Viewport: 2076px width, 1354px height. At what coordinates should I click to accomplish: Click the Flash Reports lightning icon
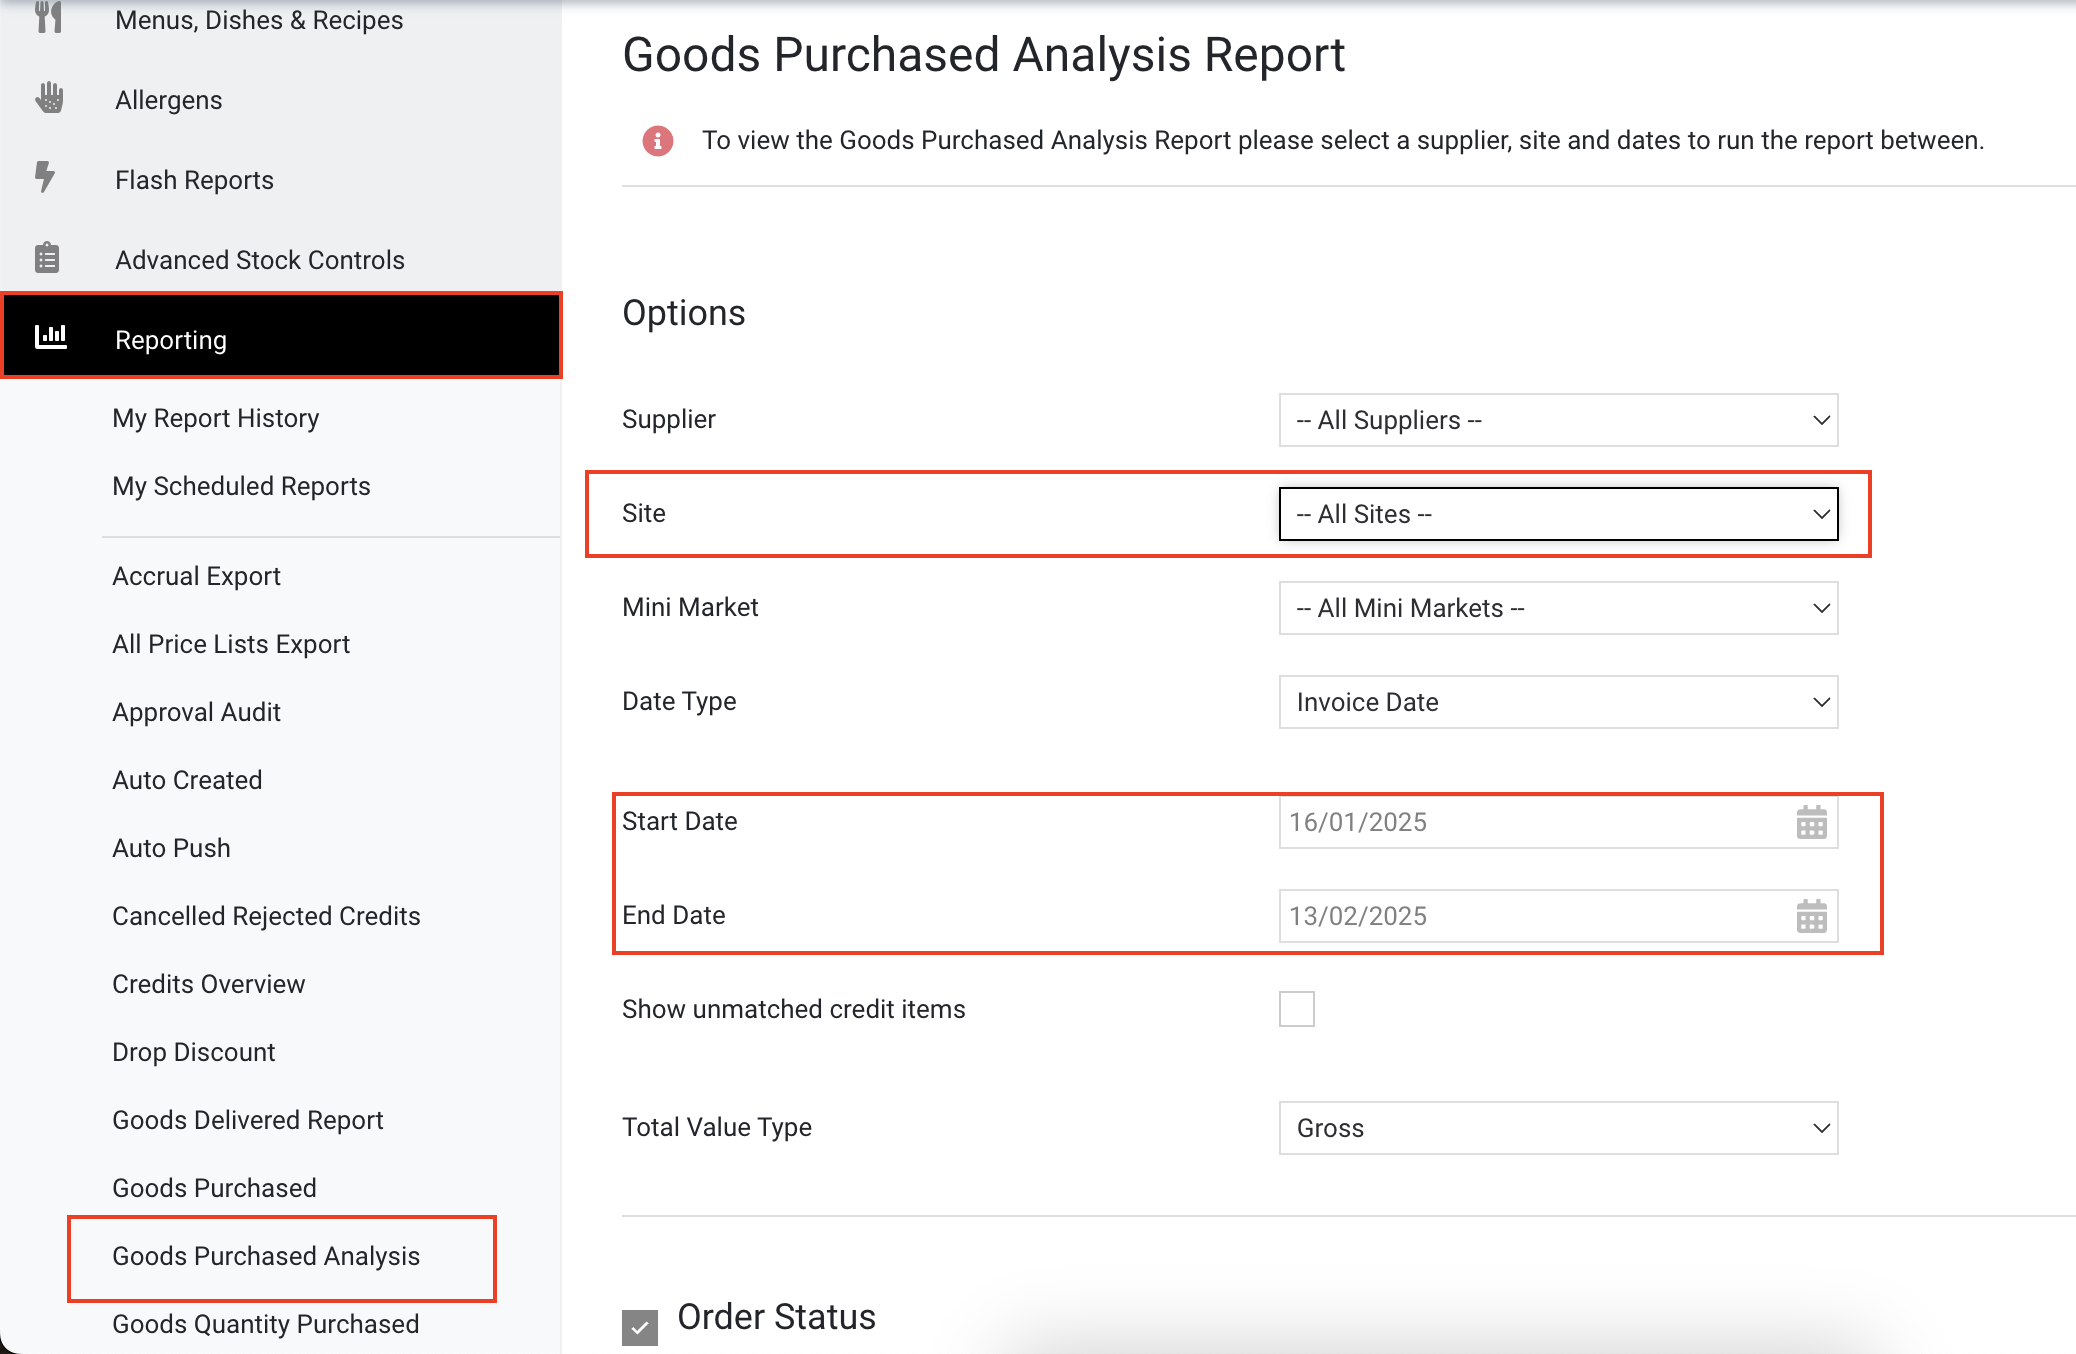click(x=45, y=177)
